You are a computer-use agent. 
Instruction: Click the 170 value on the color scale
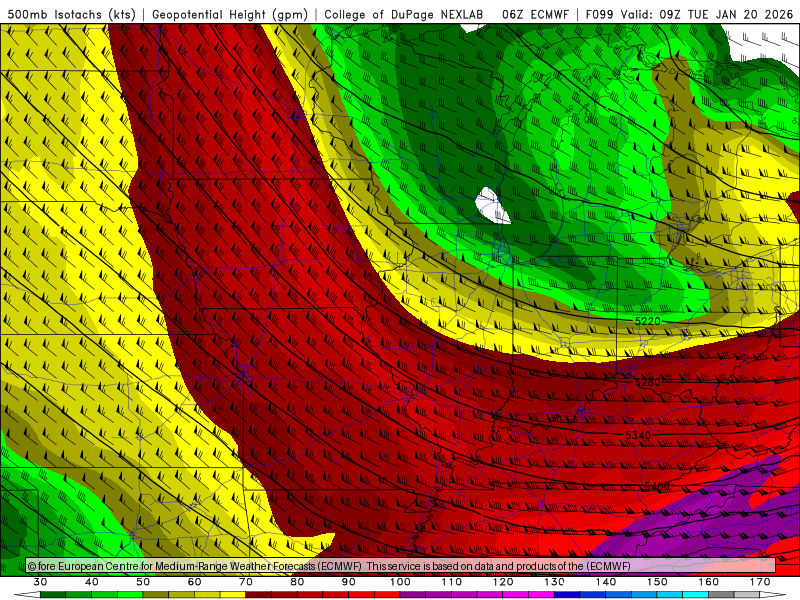coord(760,582)
